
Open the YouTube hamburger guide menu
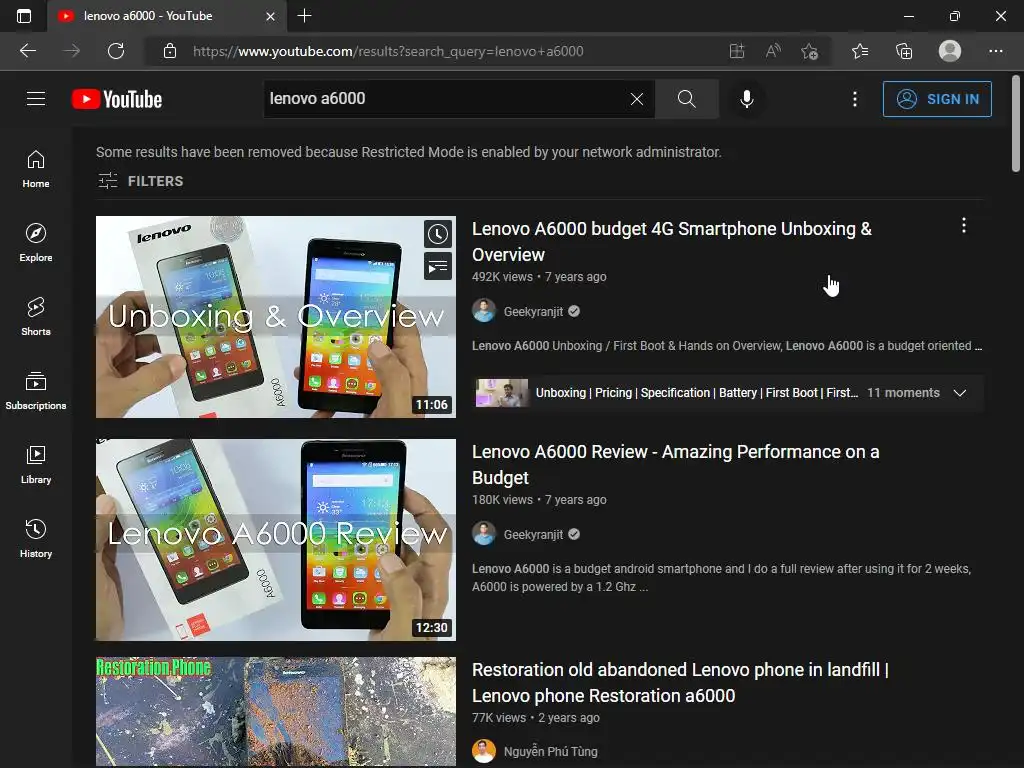[36, 99]
